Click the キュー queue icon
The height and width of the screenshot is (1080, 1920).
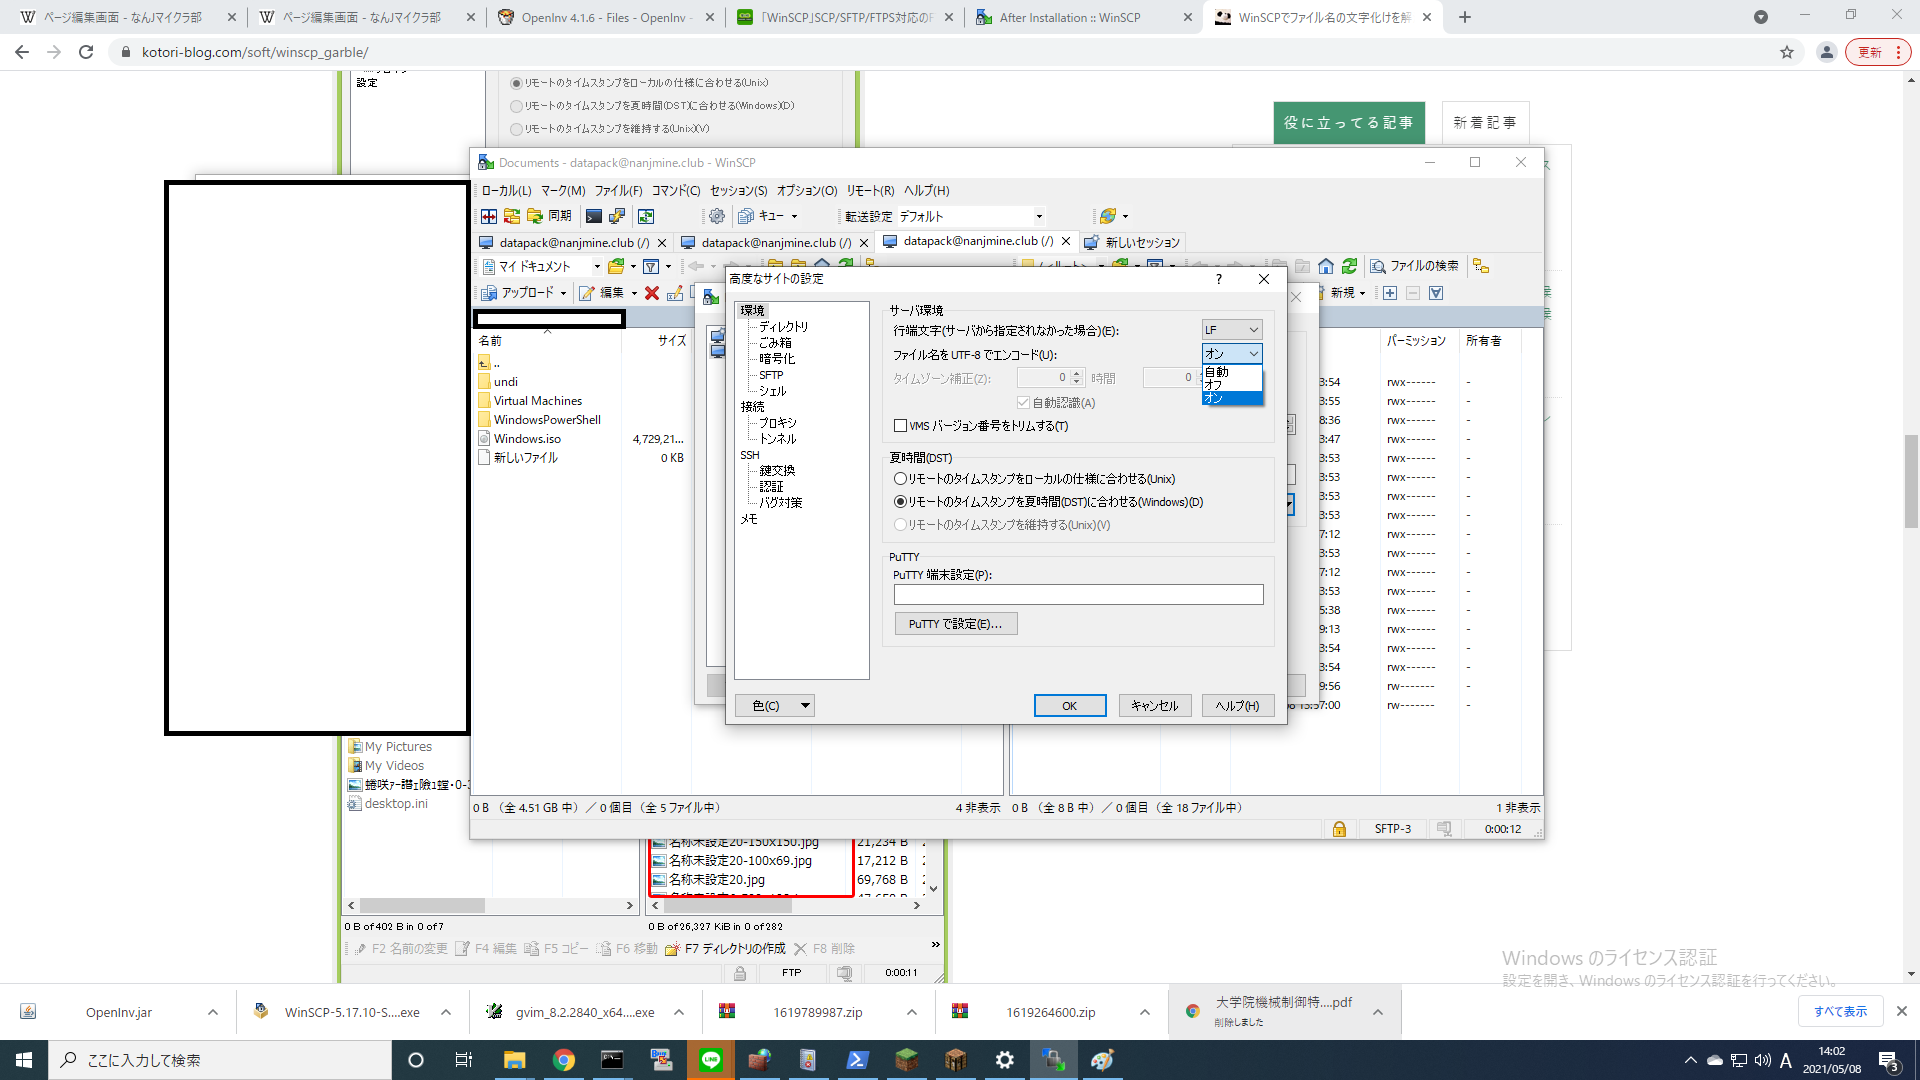pyautogui.click(x=746, y=216)
